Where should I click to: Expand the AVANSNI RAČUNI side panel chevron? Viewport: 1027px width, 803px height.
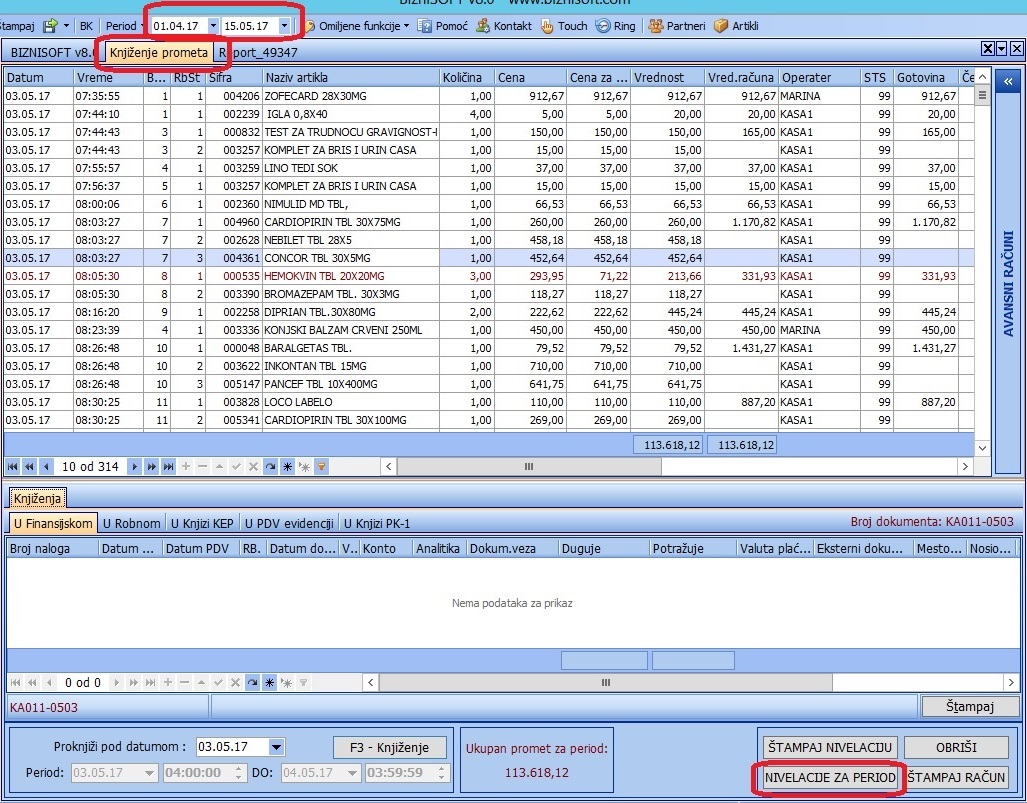1008,81
